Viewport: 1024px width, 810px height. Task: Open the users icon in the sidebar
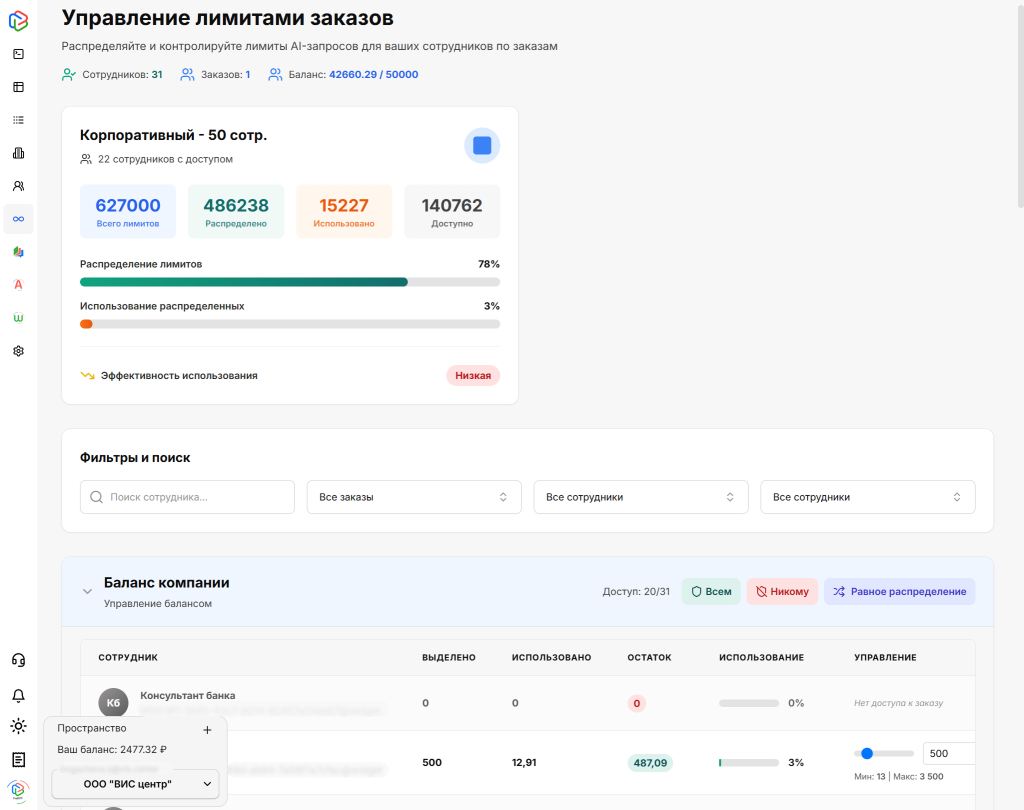coord(18,186)
